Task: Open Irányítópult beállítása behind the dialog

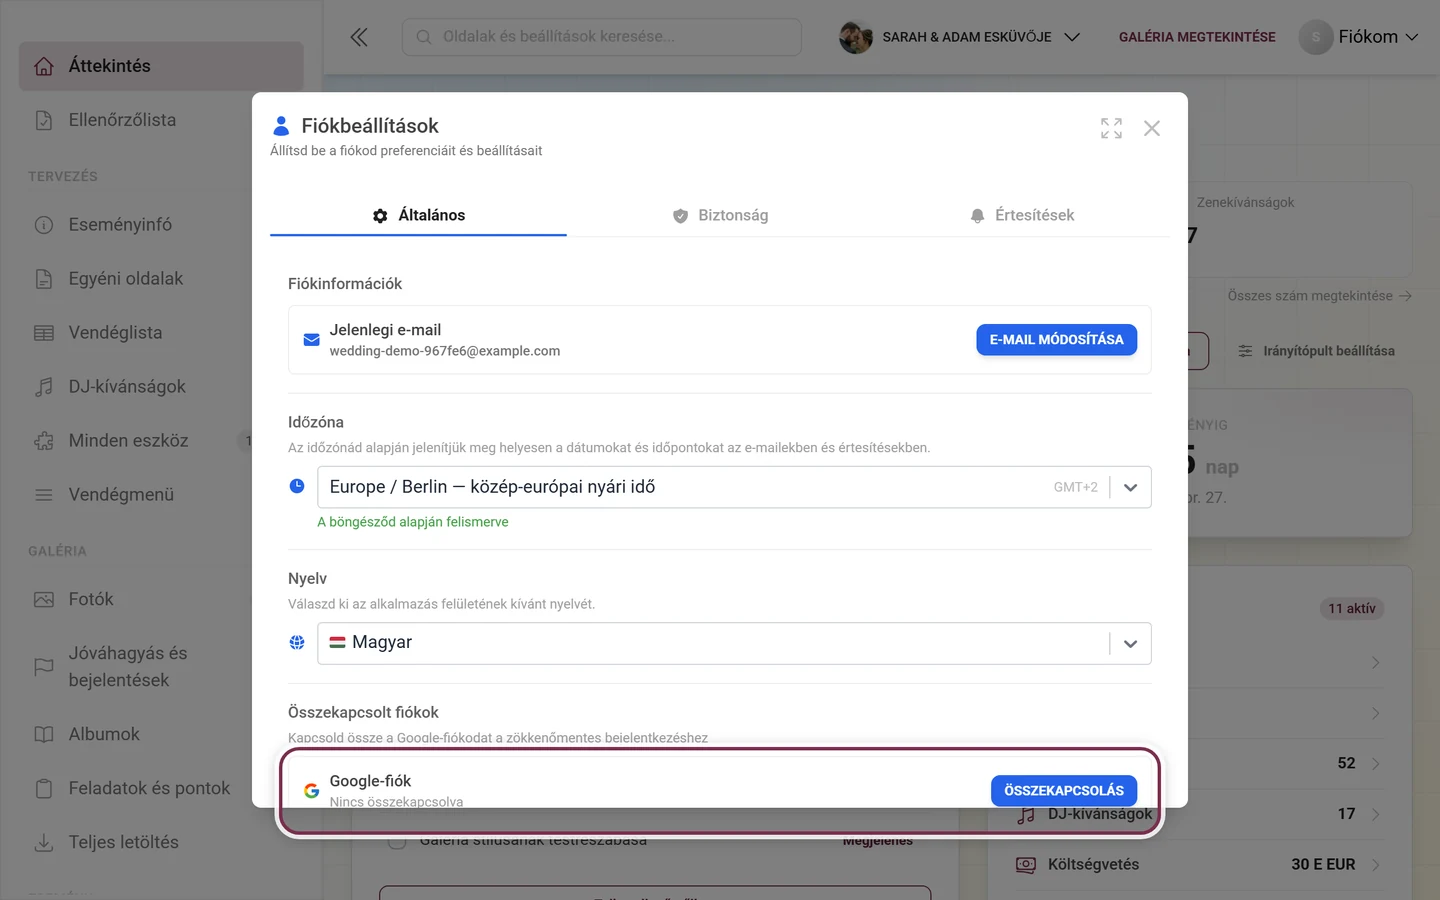Action: (1316, 351)
